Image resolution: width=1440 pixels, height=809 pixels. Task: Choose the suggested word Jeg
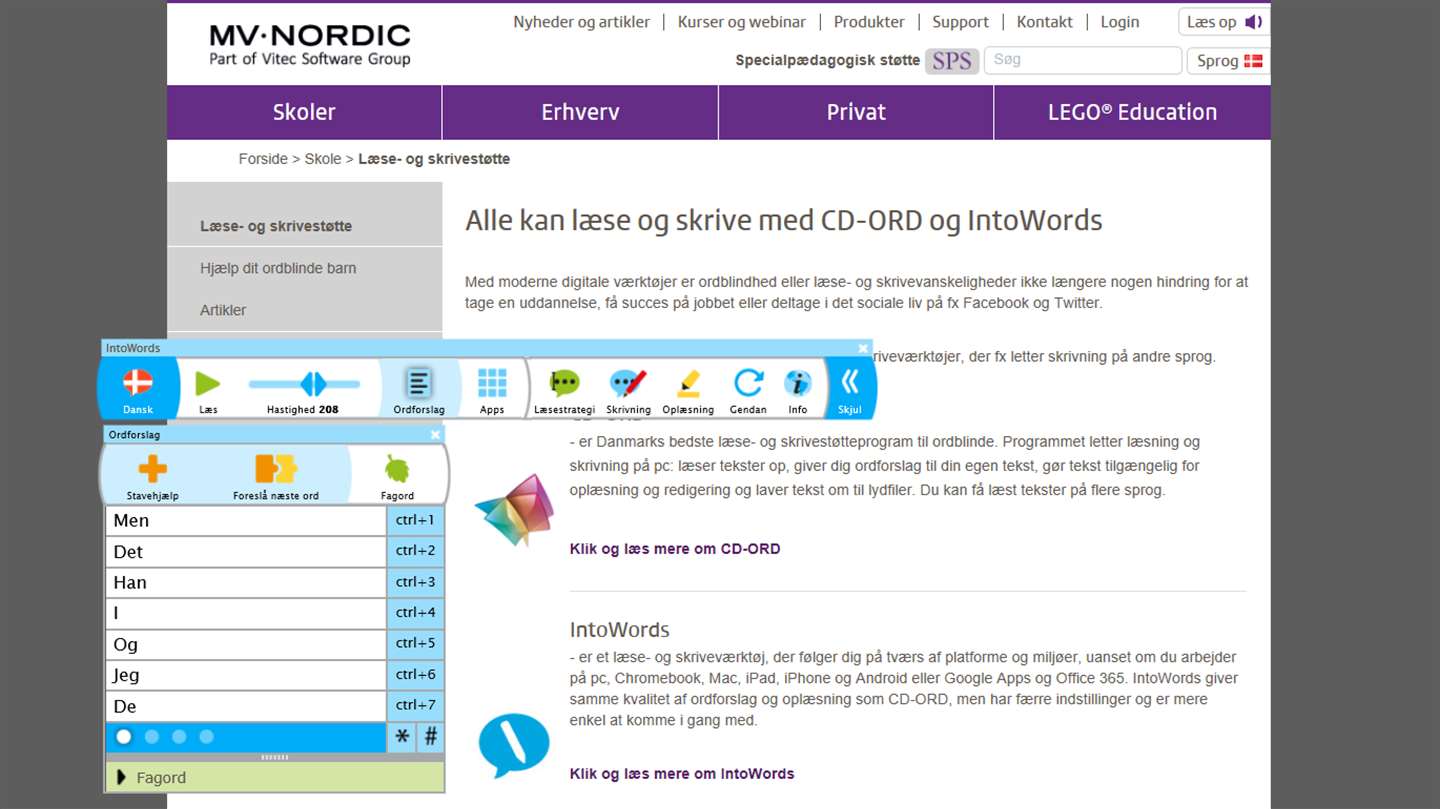(246, 675)
